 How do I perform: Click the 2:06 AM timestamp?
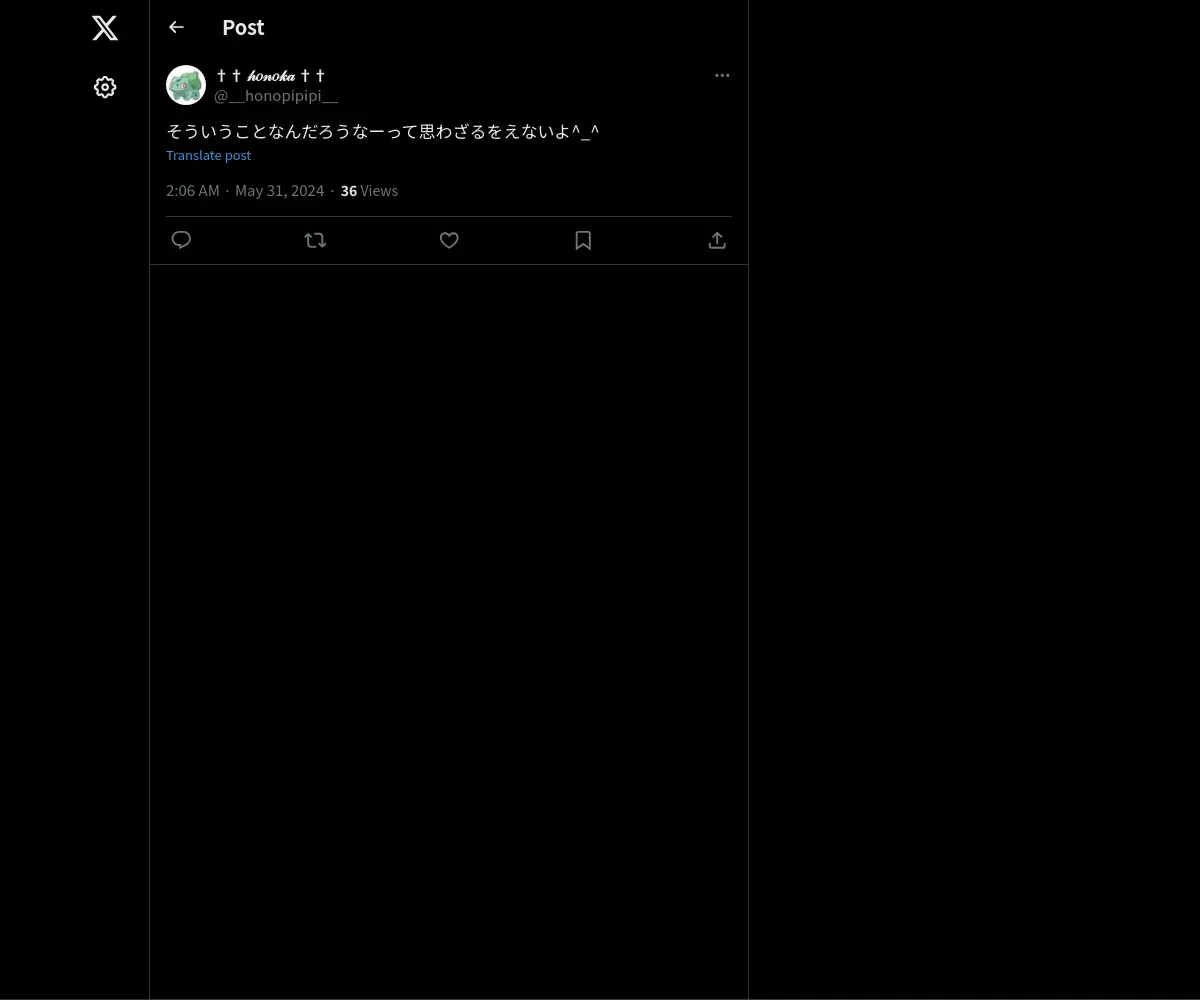[x=193, y=190]
